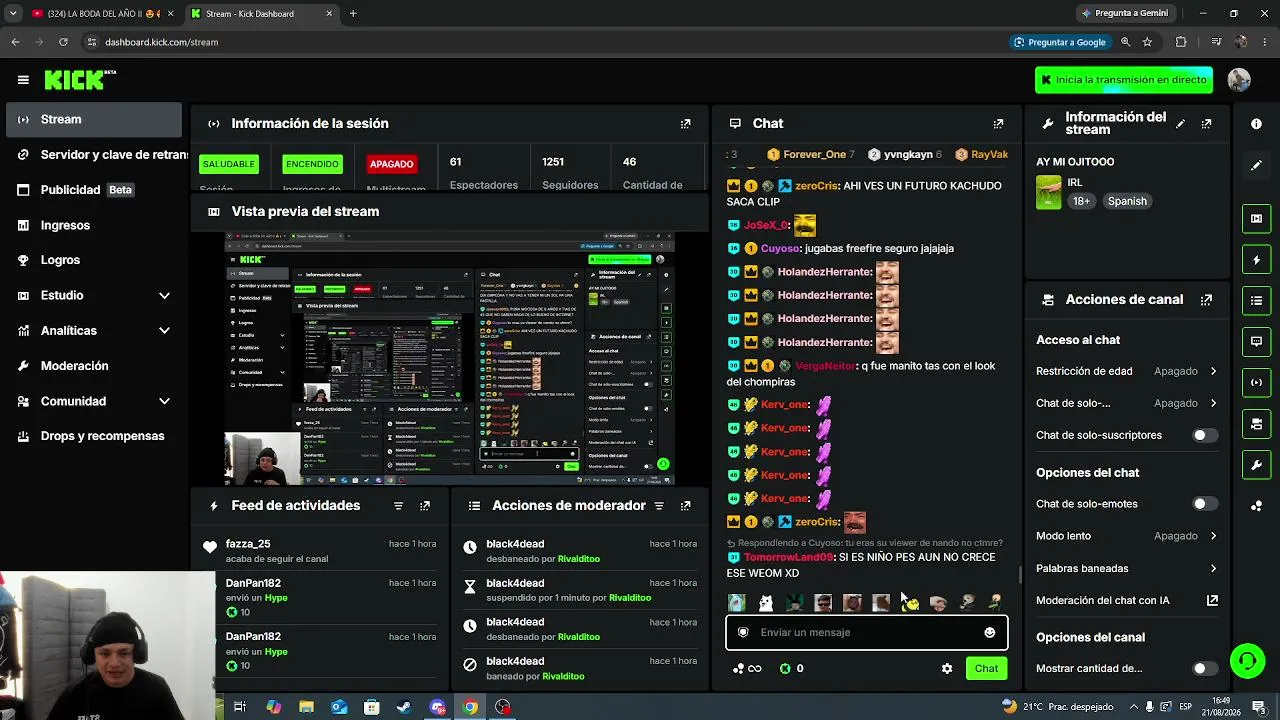Toggle moderator actions list widget in right rail
The width and height of the screenshot is (1280, 720).
(x=1256, y=301)
